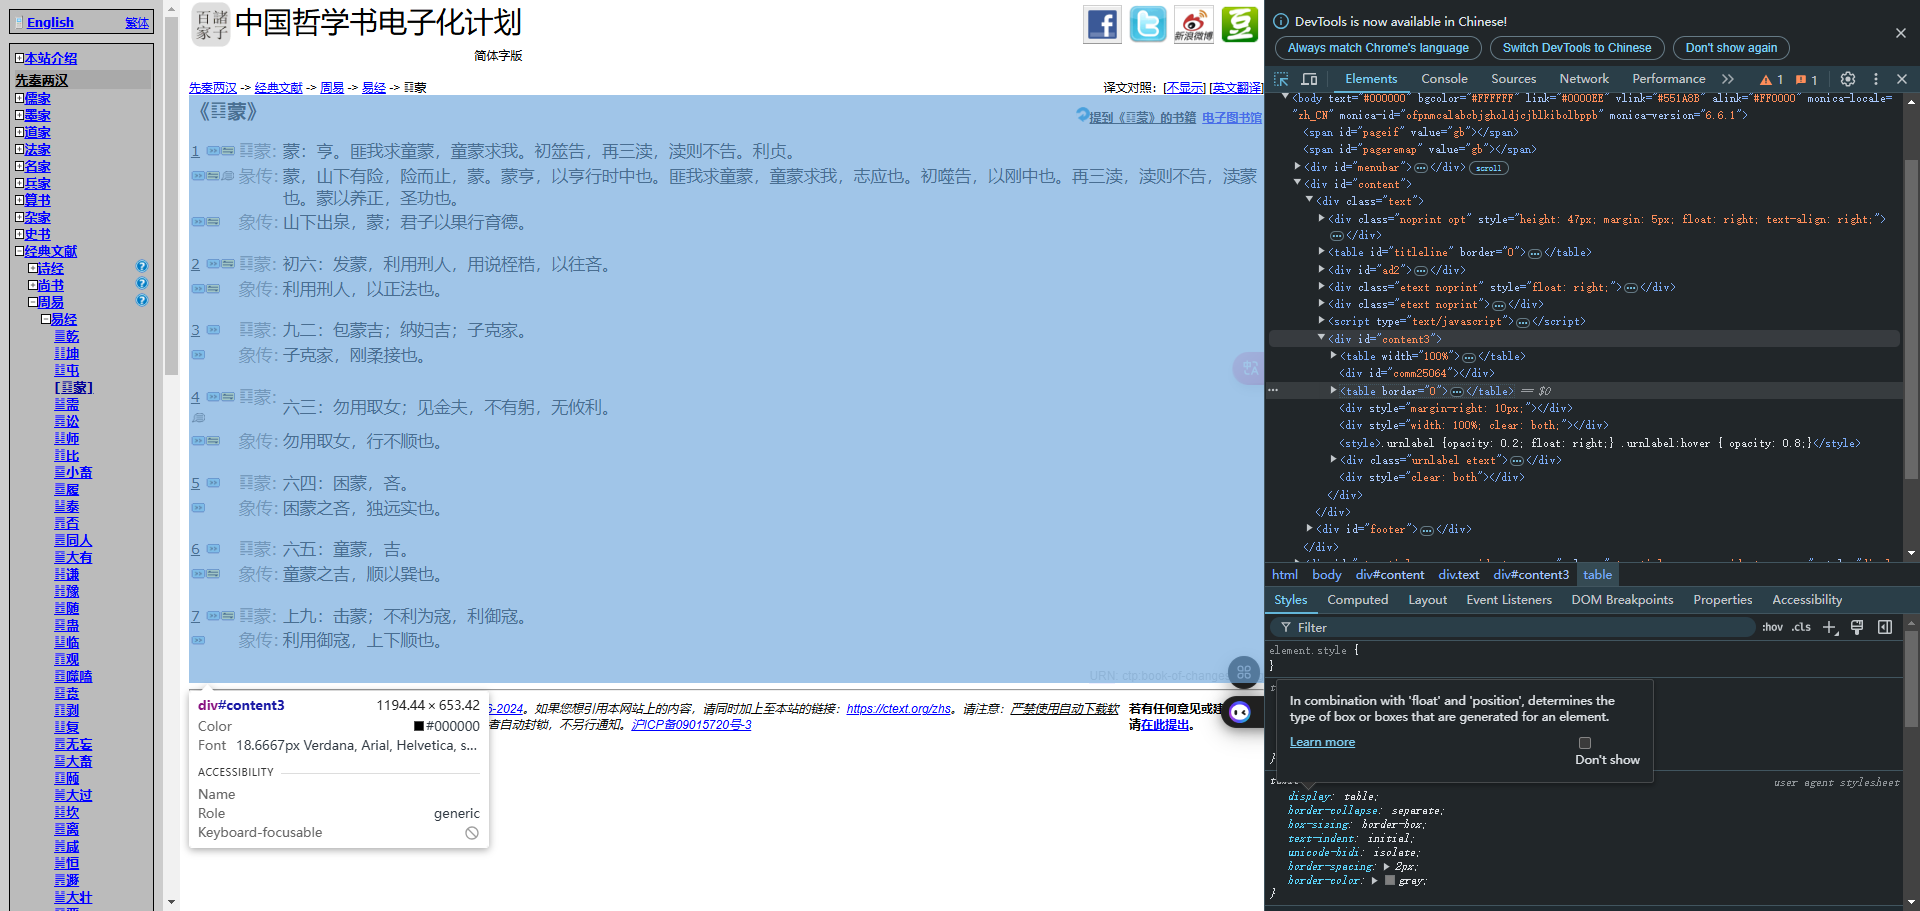
Task: Click the new style rule plus icon
Action: 1829,627
